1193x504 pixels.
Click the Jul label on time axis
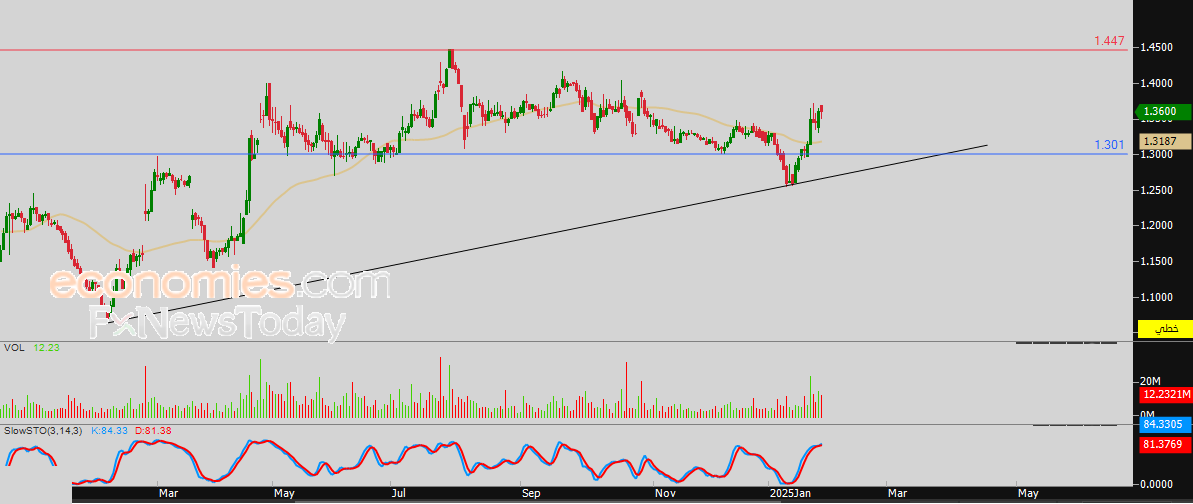pyautogui.click(x=399, y=495)
